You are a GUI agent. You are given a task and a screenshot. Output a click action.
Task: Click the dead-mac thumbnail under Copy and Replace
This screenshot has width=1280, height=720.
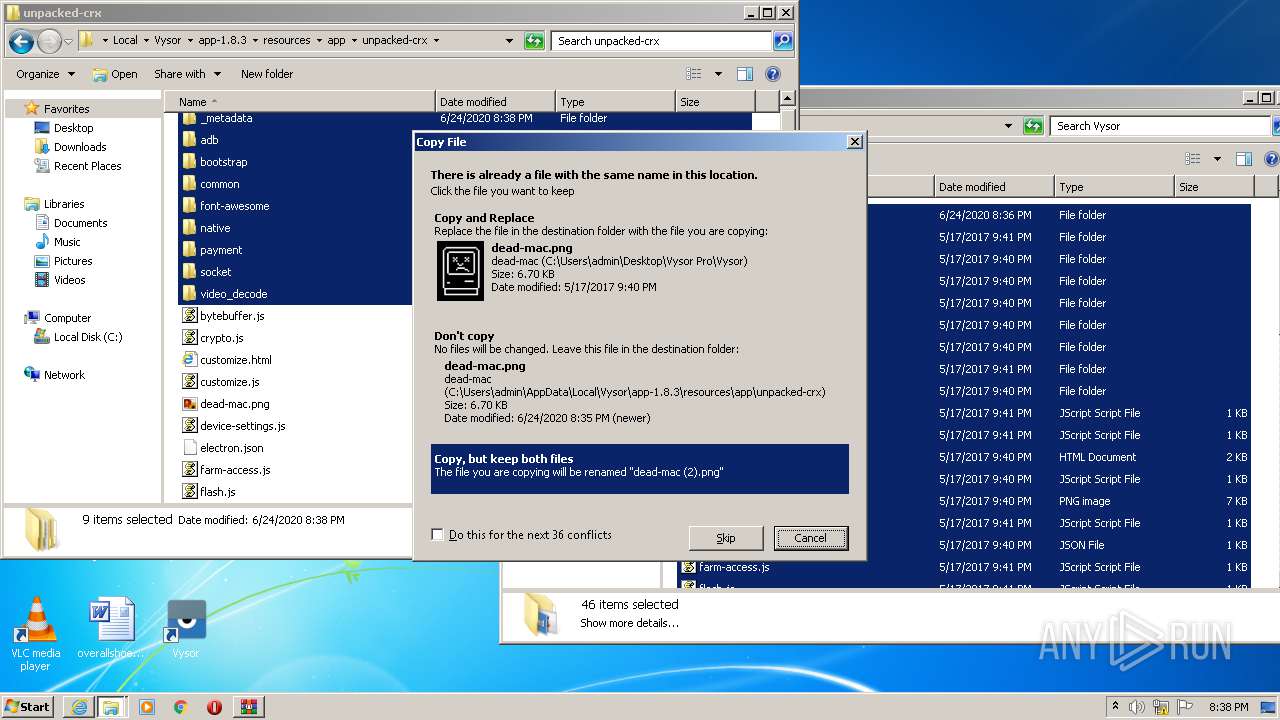point(460,270)
